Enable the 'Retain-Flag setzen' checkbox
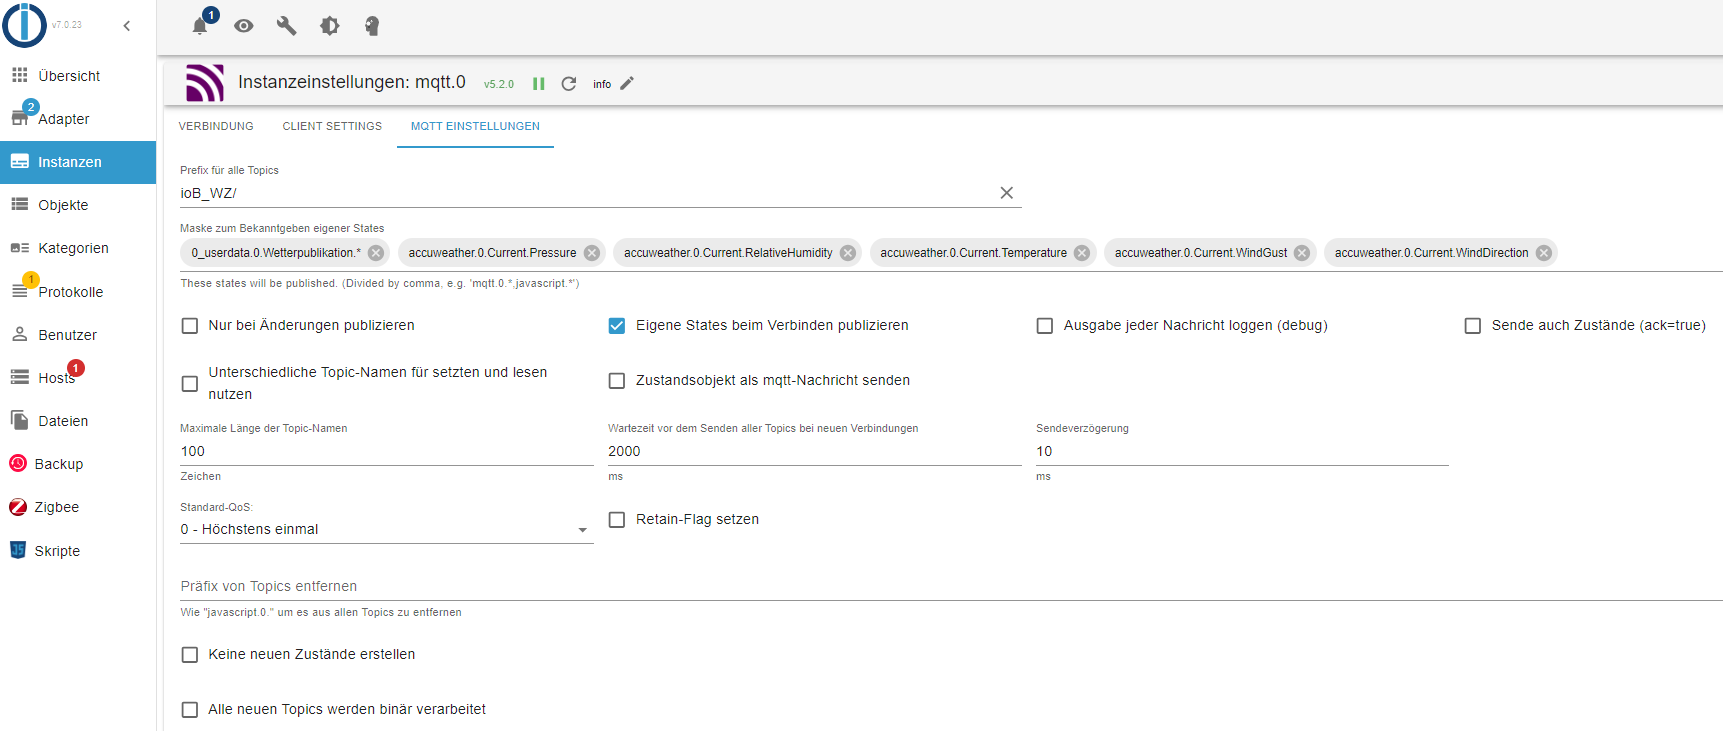Image resolution: width=1723 pixels, height=731 pixels. click(617, 520)
